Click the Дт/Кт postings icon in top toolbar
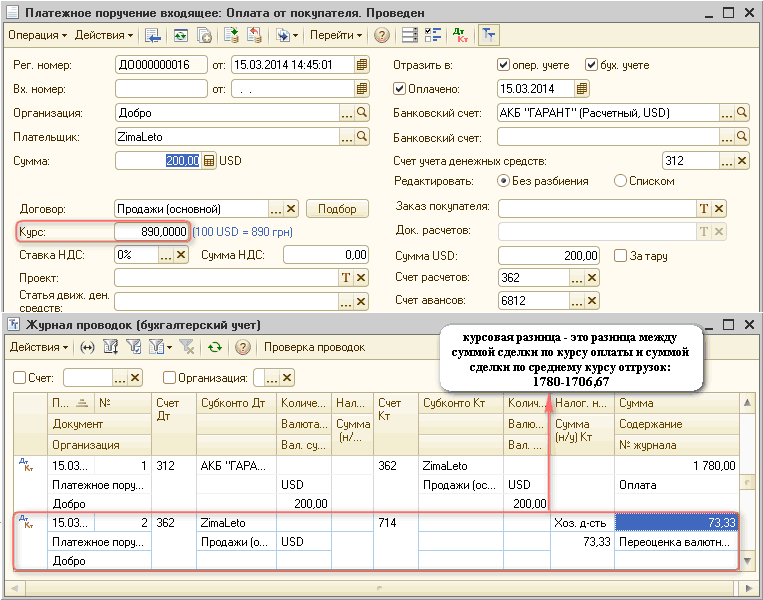This screenshot has height=600, width=763. pos(461,35)
